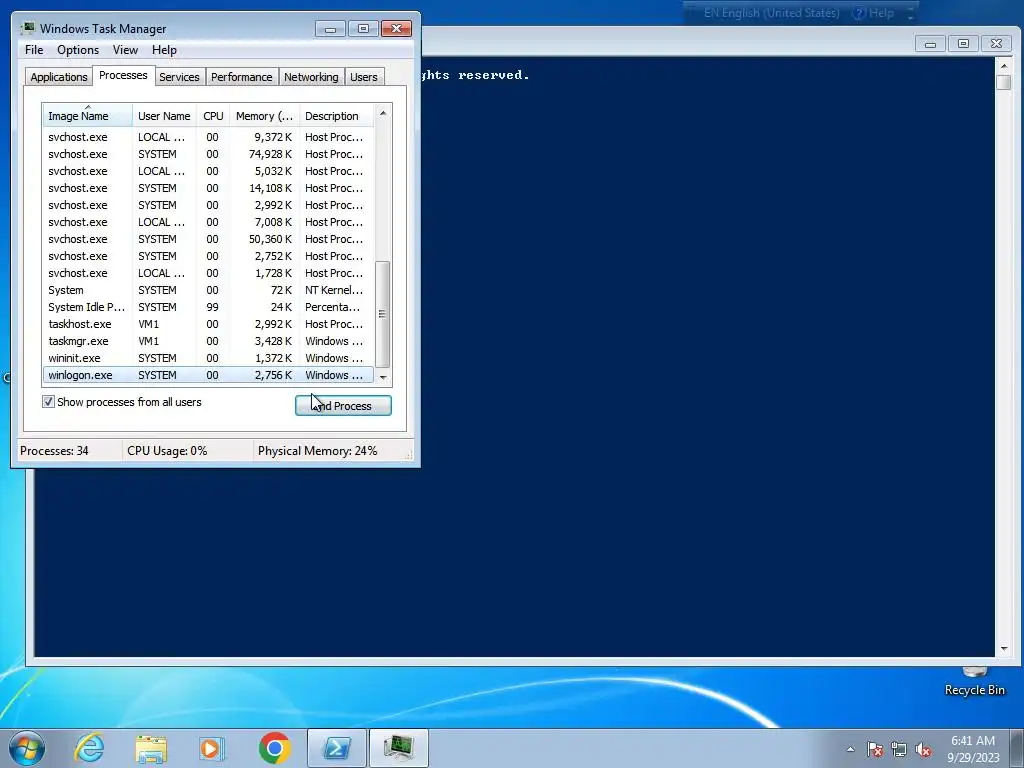The width and height of the screenshot is (1024, 768).
Task: Click the Task Manager title bar icon
Action: click(x=28, y=28)
